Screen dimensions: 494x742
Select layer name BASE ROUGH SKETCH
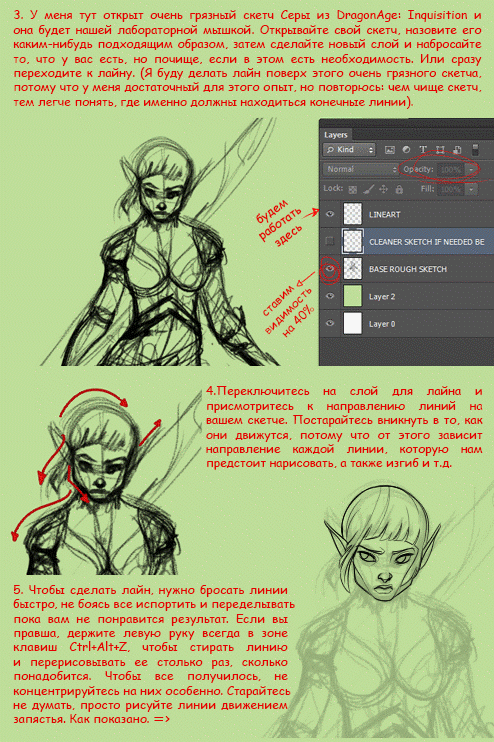coord(408,269)
